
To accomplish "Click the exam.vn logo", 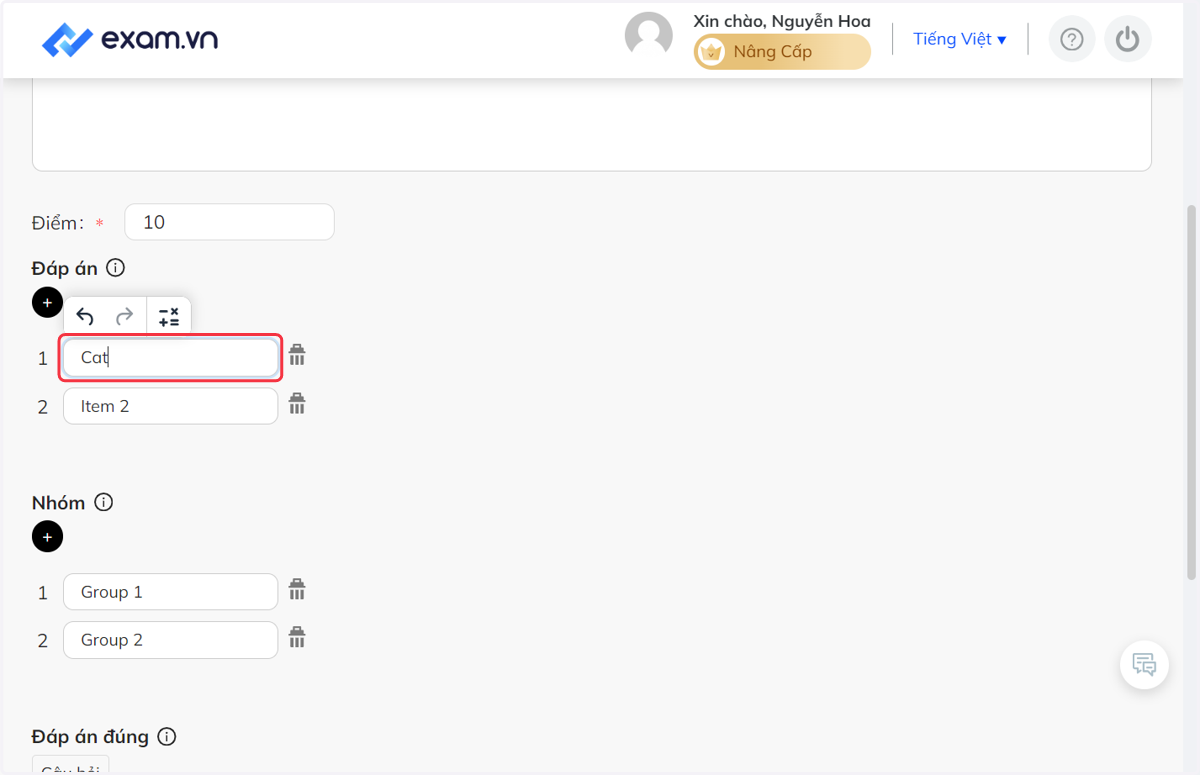I will point(130,40).
